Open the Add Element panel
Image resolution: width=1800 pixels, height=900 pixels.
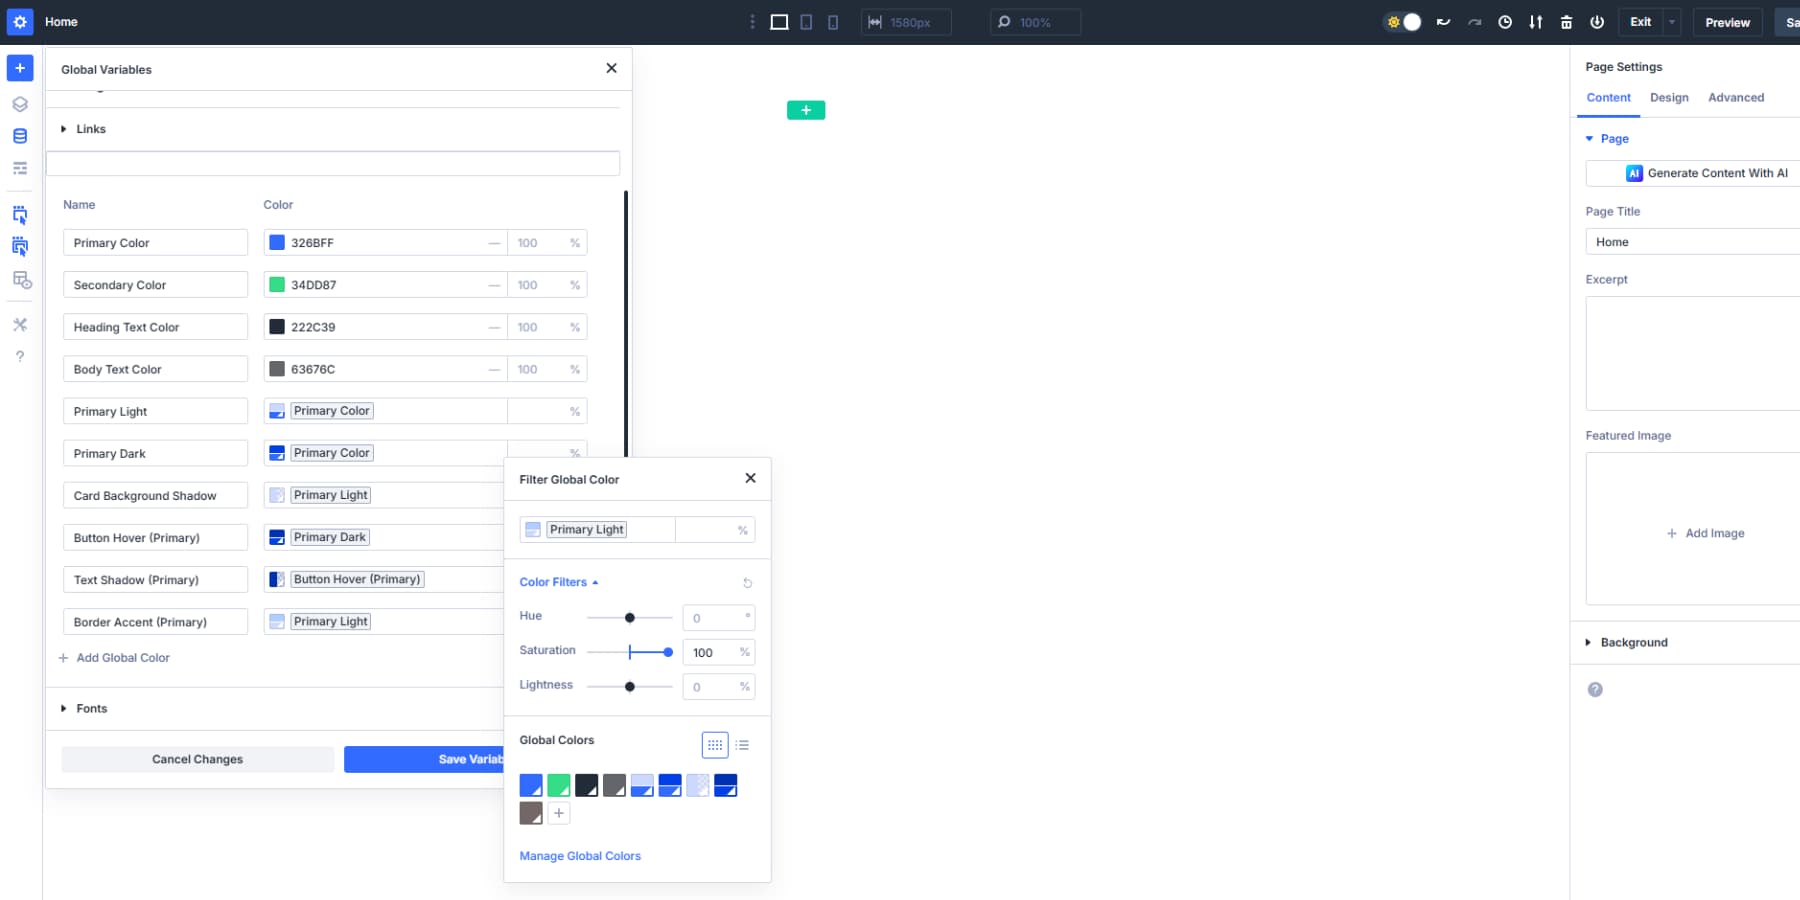(x=18, y=68)
